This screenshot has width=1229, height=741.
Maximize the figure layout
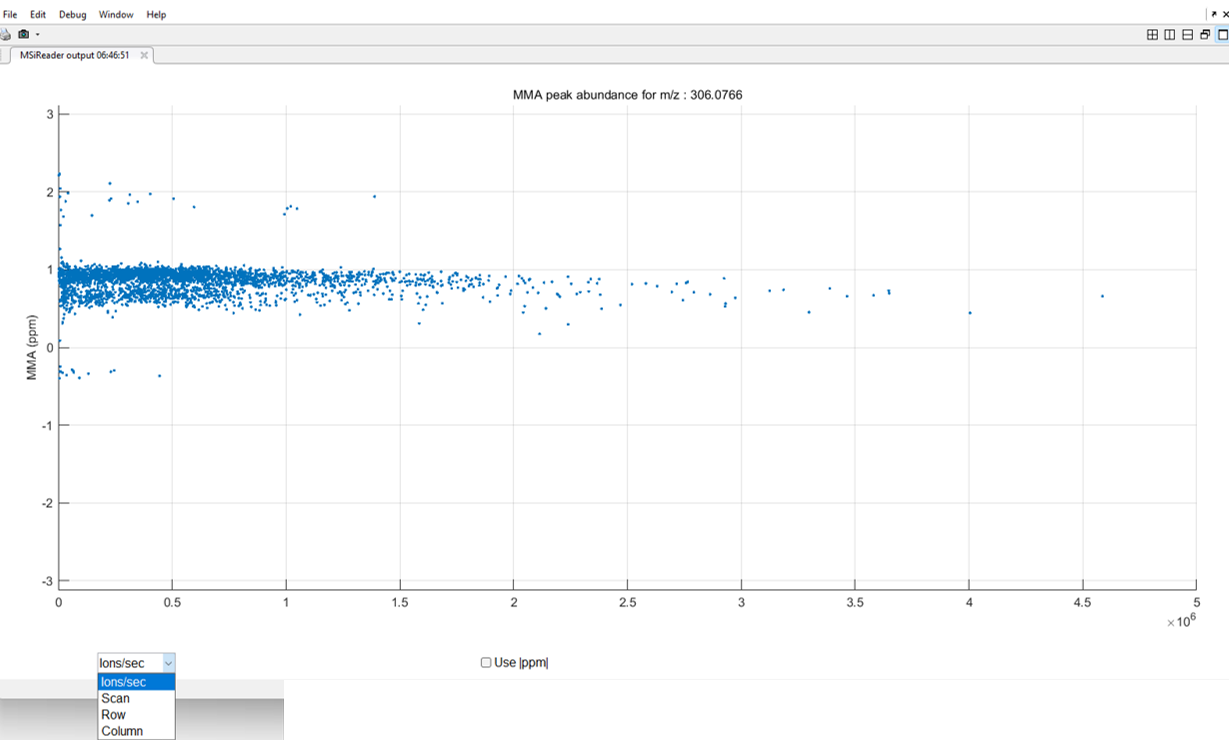(x=1222, y=35)
